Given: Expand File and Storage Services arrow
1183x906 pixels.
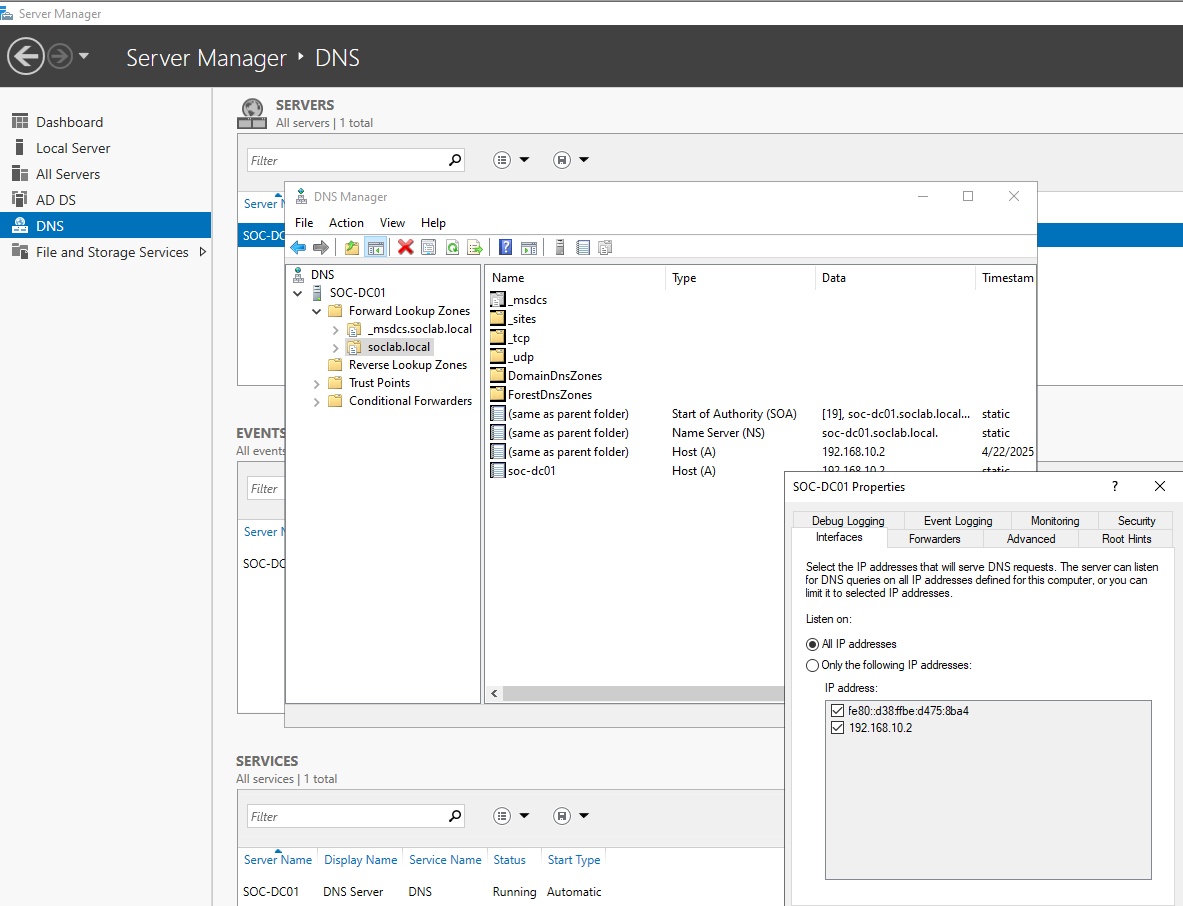Looking at the screenshot, I should [x=202, y=252].
